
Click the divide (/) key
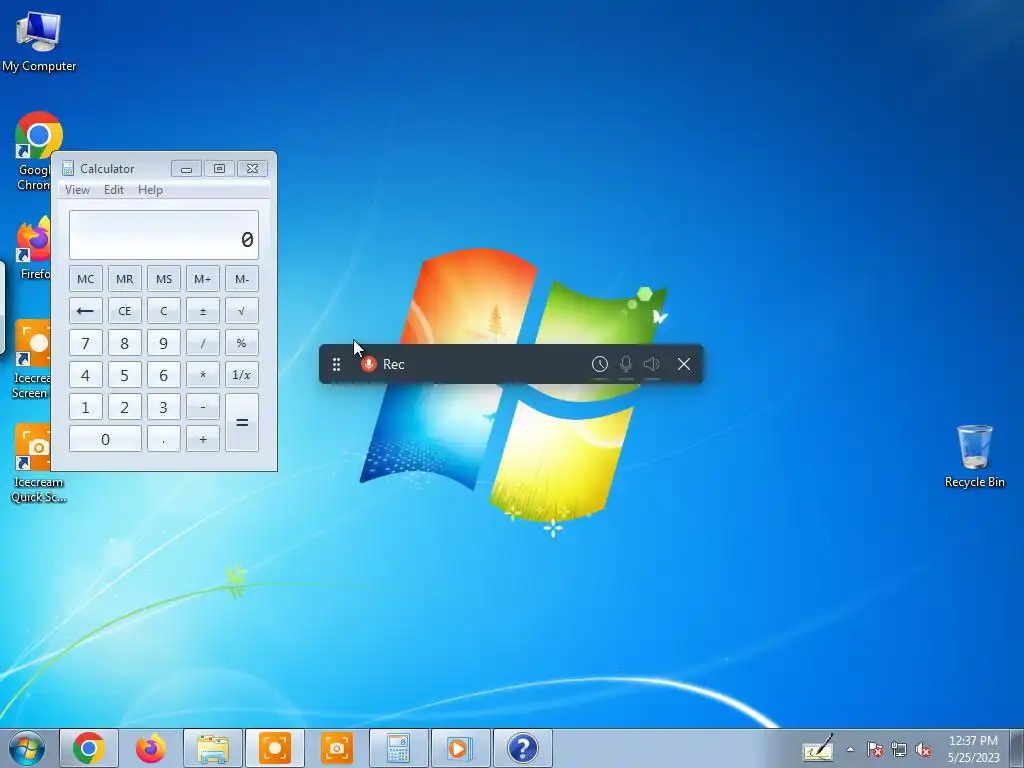[202, 343]
